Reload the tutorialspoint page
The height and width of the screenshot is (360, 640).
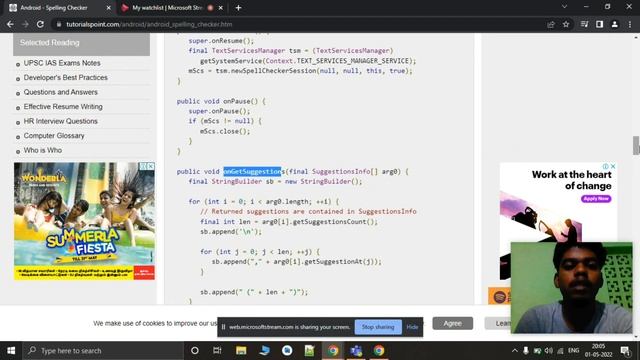pos(40,24)
